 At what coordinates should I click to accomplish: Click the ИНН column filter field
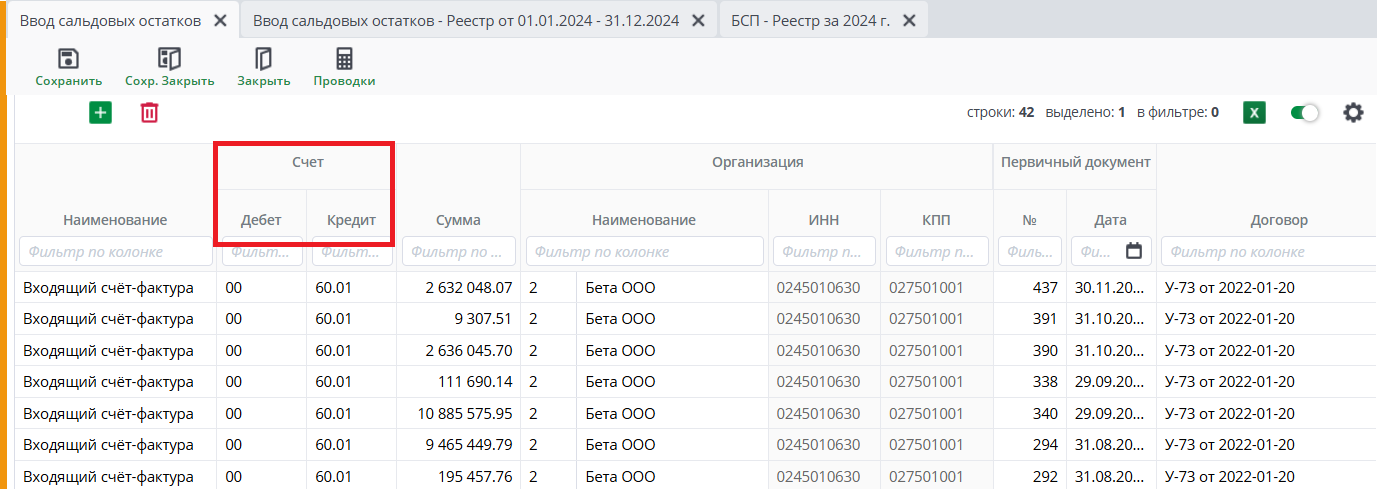(825, 252)
